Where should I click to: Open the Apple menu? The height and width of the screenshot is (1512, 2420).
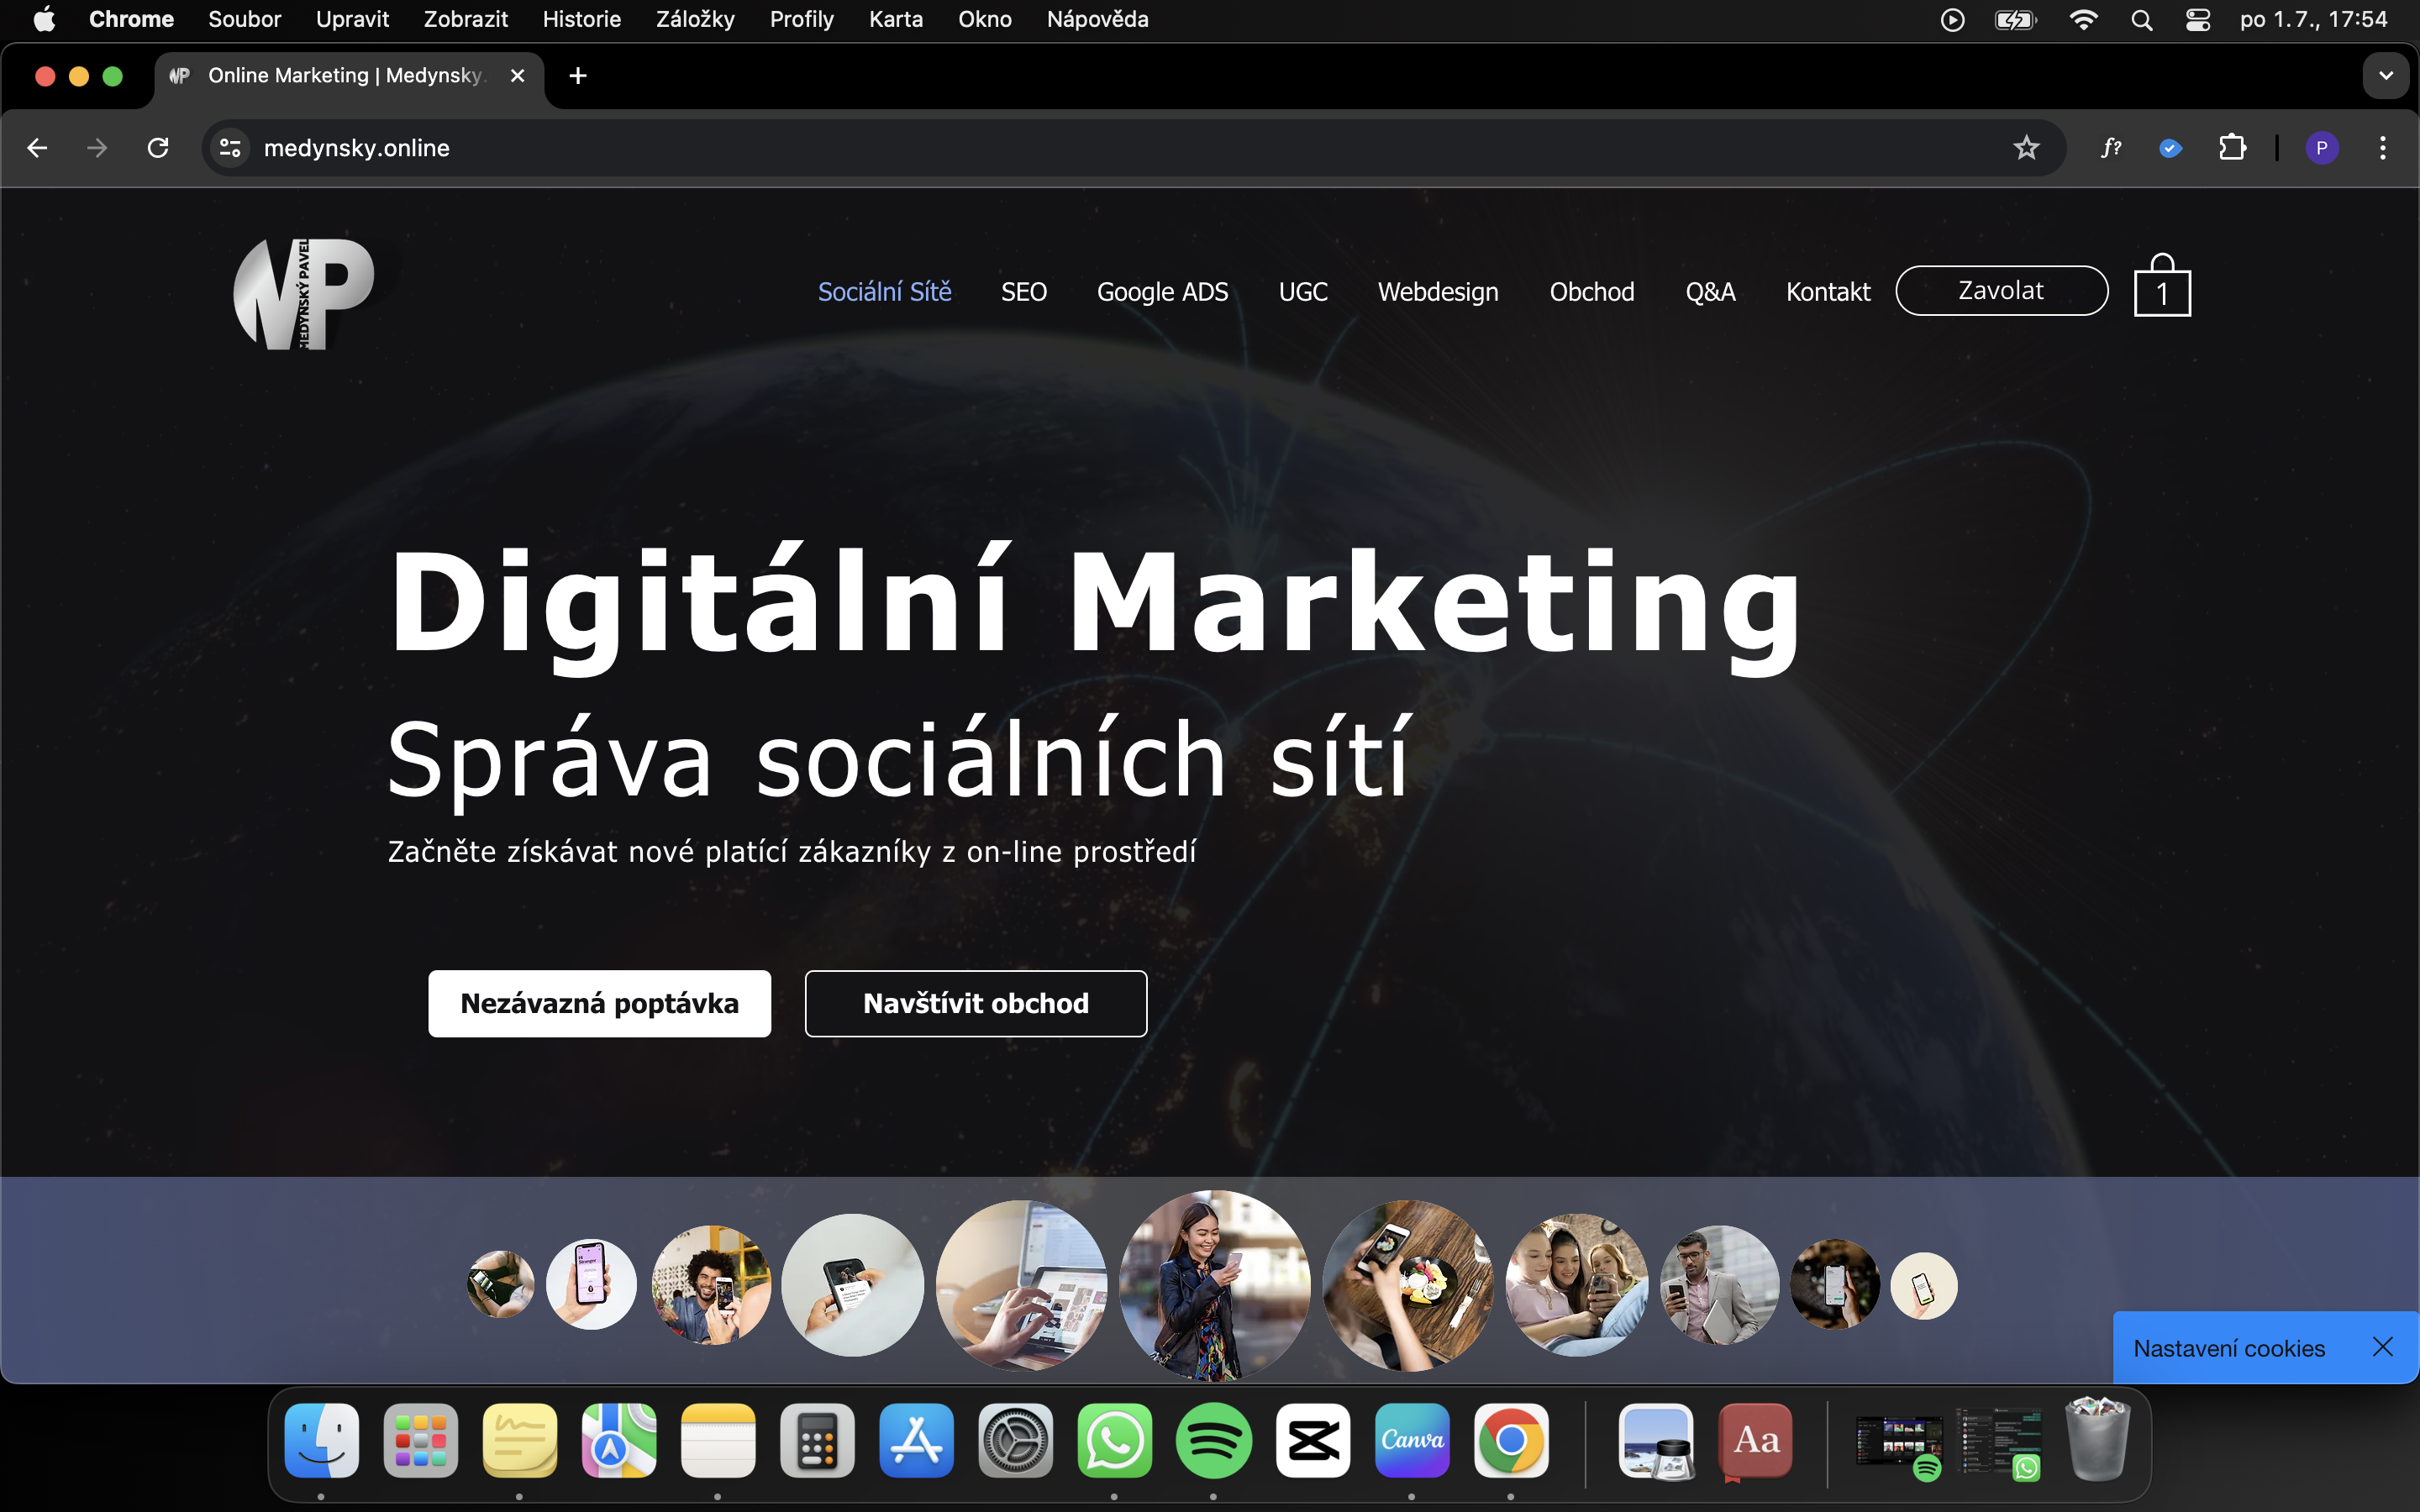44,20
